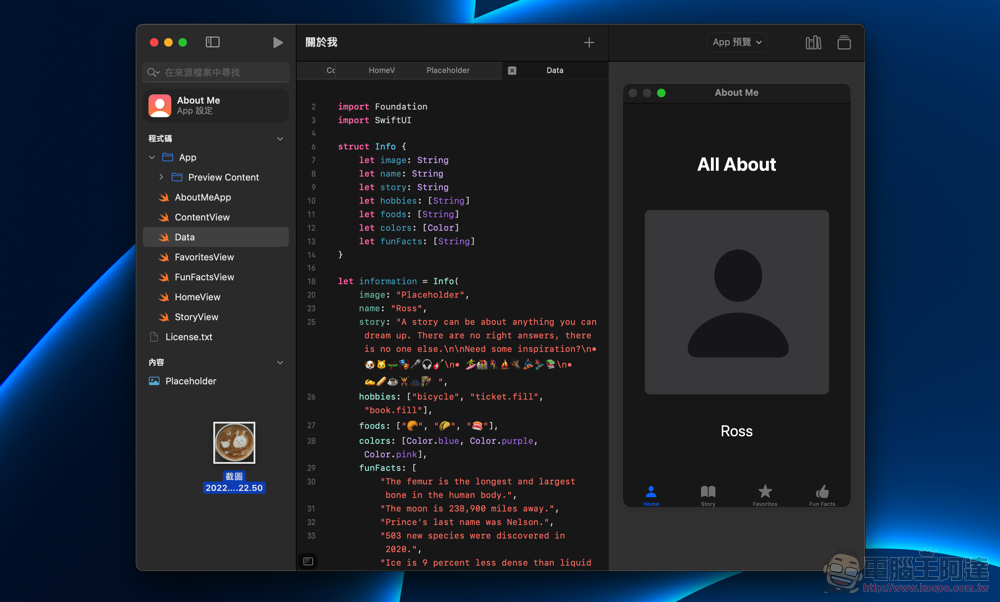Tap the Home tab in preview
This screenshot has width=1000, height=602.
pyautogui.click(x=651, y=495)
